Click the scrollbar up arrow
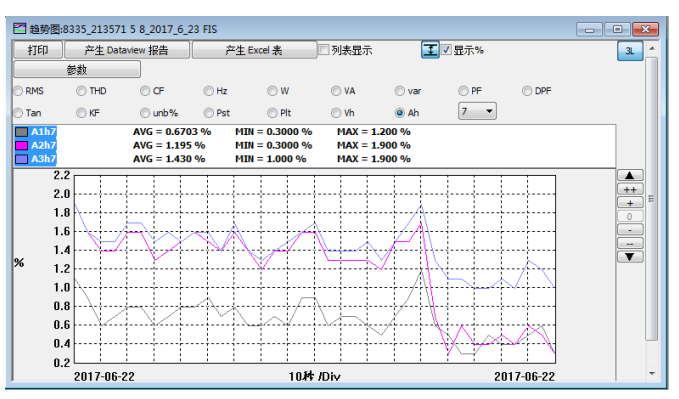The image size is (679, 399). (652, 48)
